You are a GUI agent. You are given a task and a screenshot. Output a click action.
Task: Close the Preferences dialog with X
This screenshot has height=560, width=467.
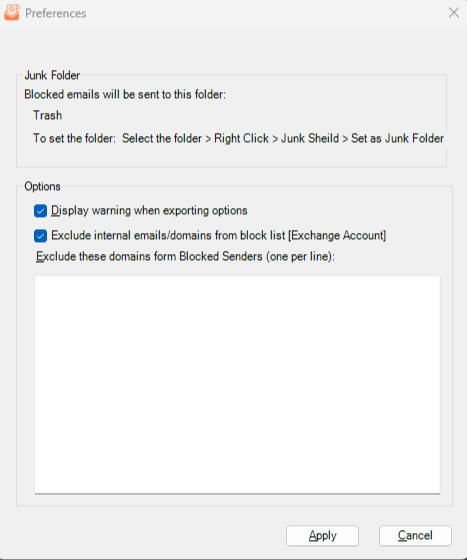pos(454,13)
